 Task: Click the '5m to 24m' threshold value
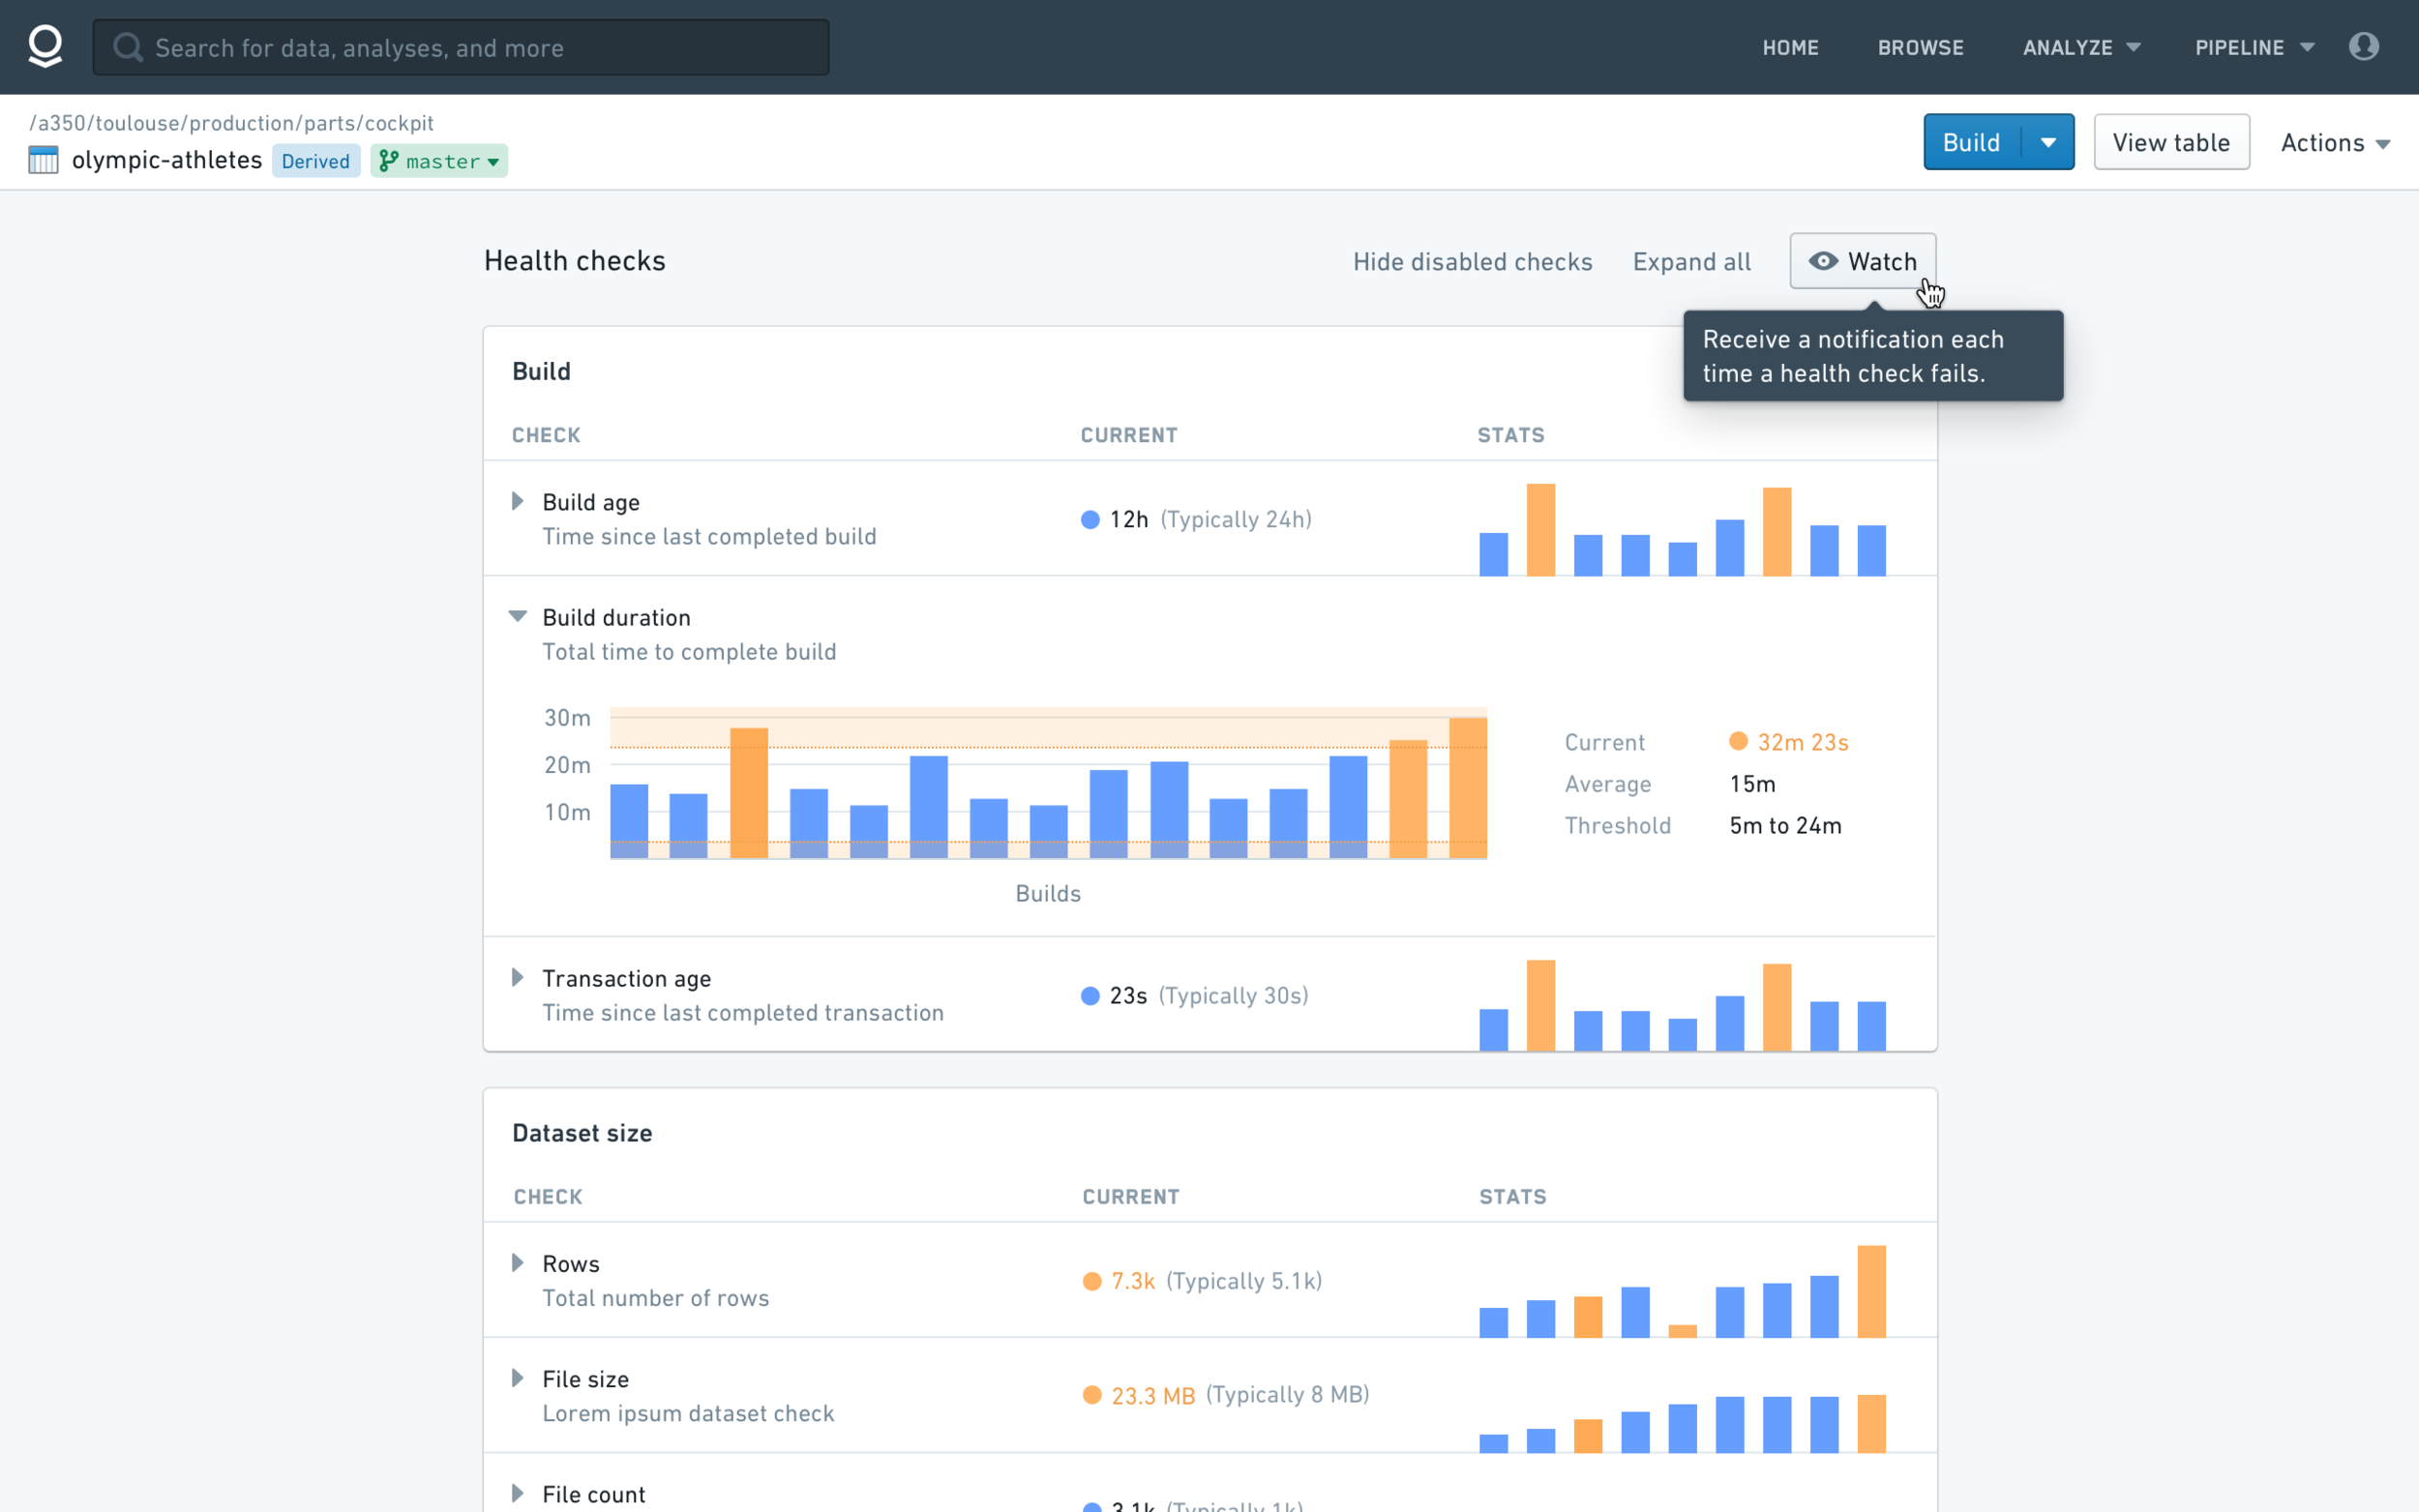(x=1785, y=826)
